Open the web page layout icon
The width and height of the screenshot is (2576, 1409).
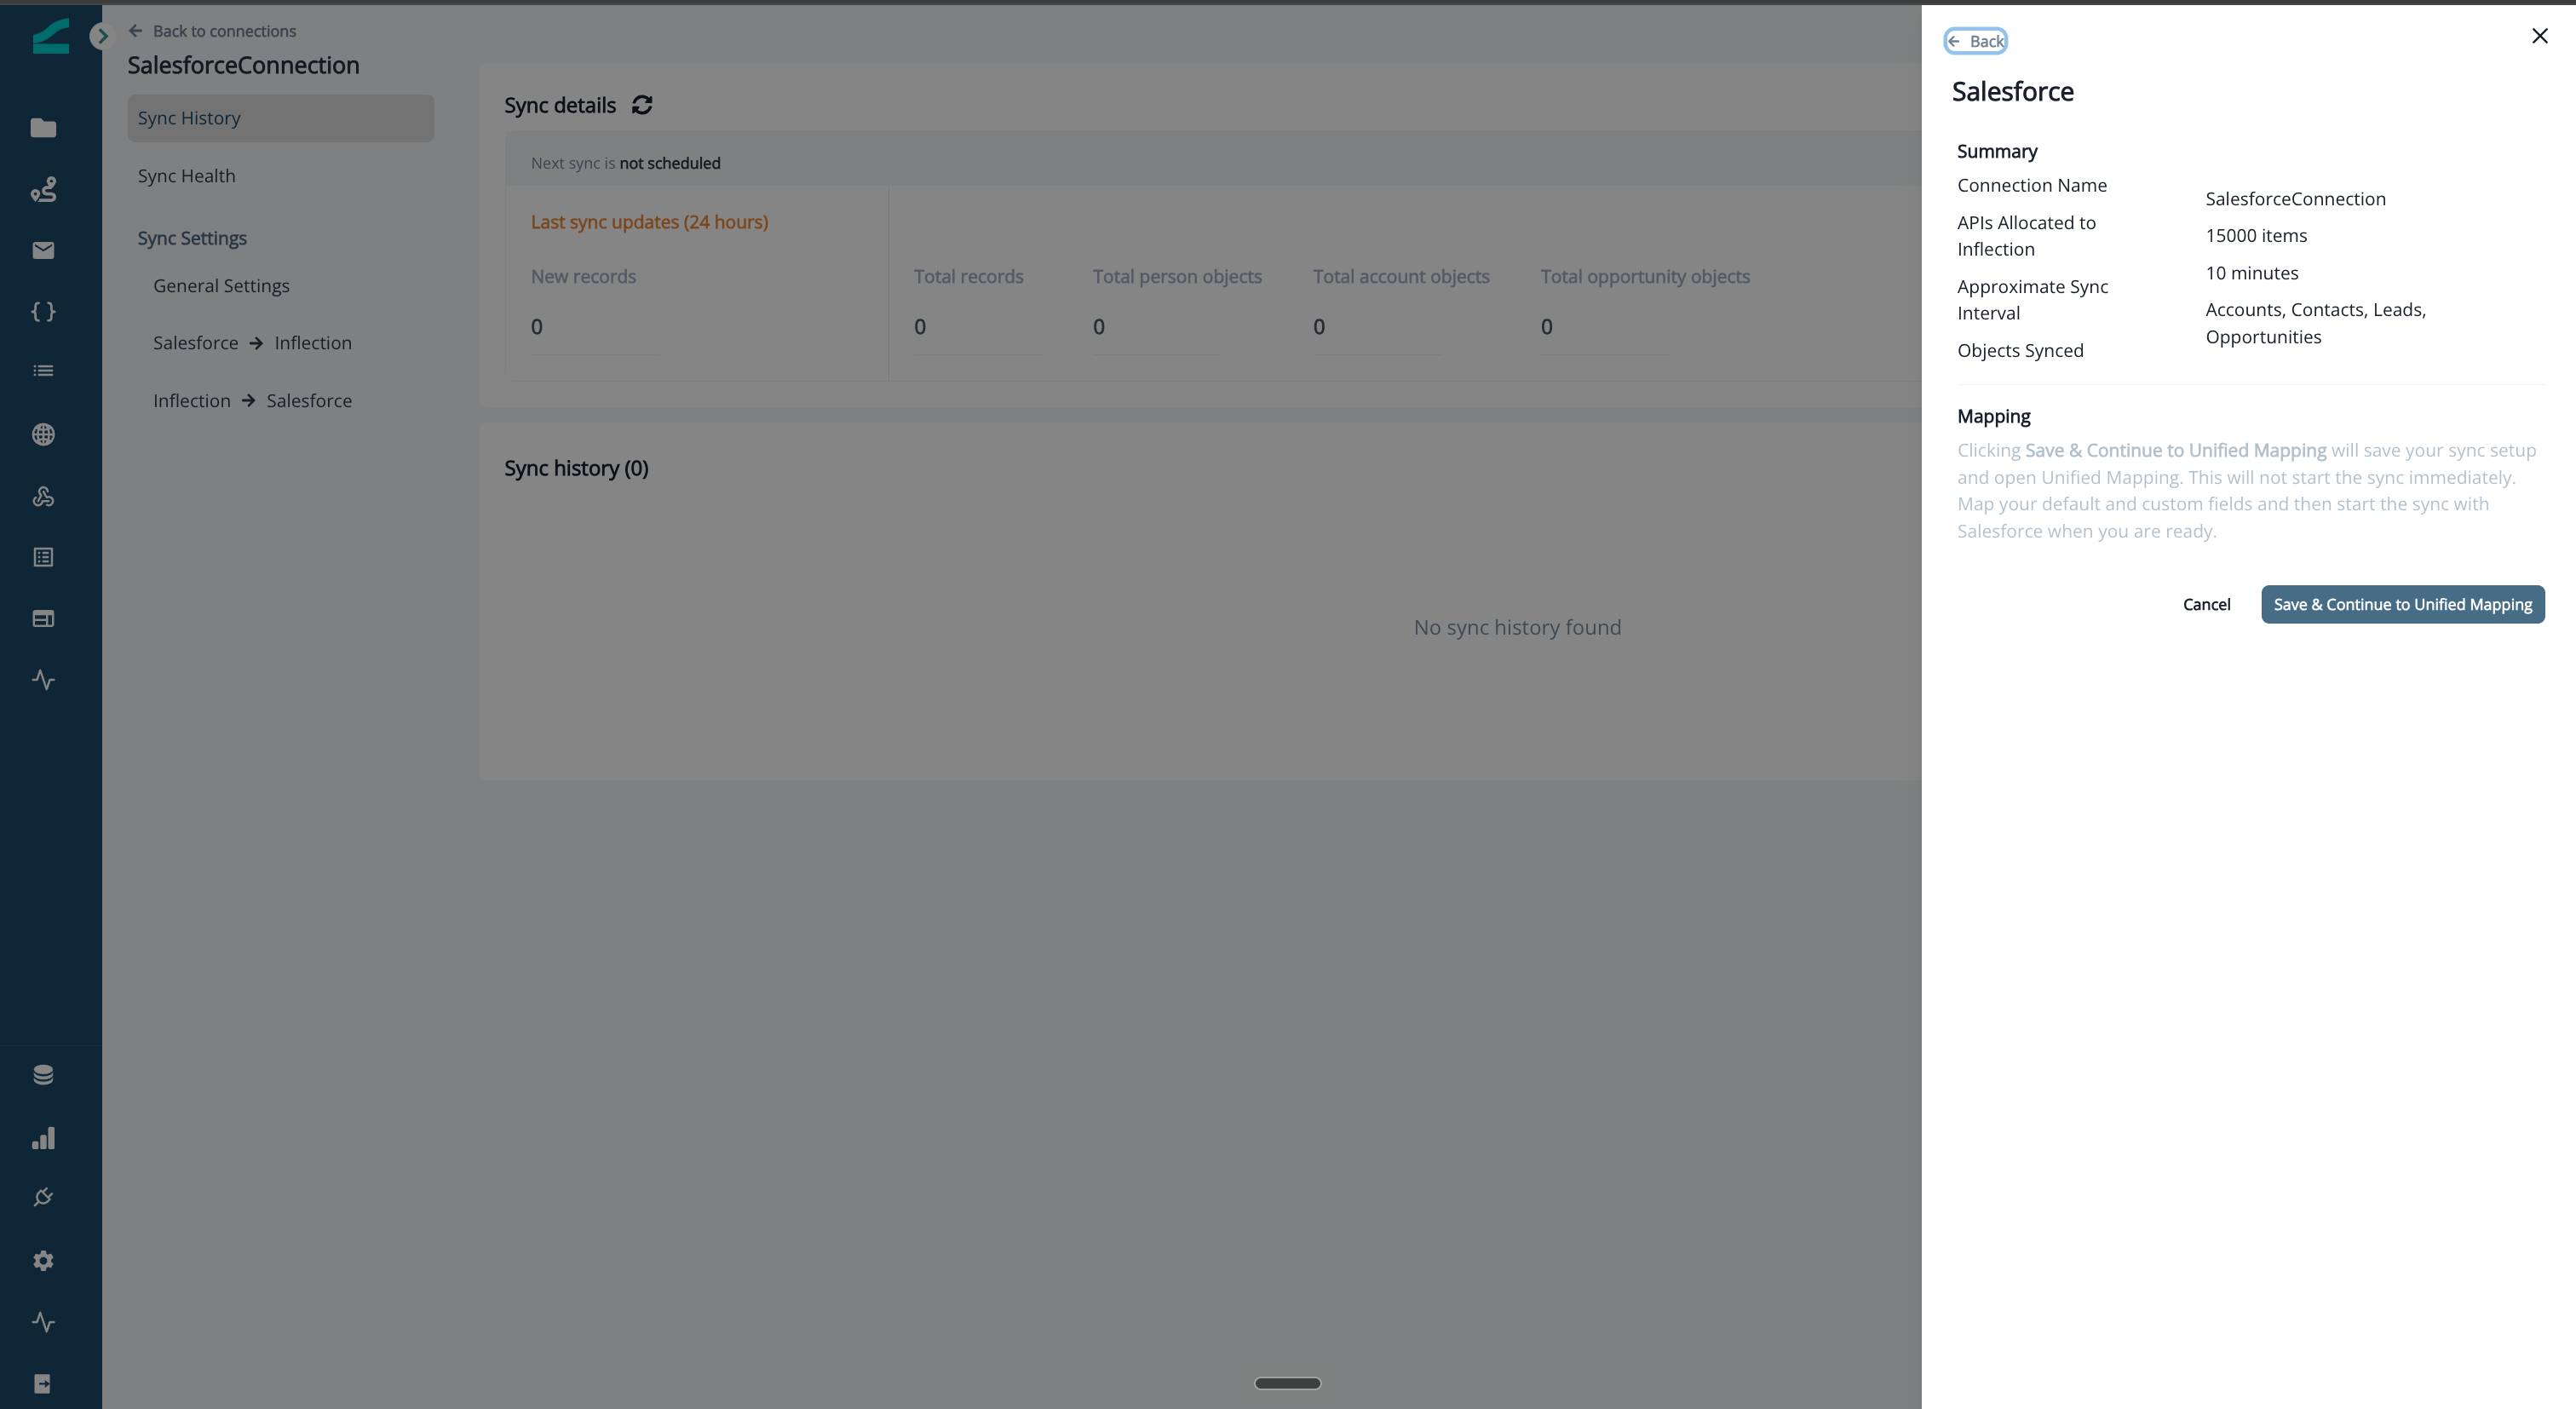click(x=43, y=619)
